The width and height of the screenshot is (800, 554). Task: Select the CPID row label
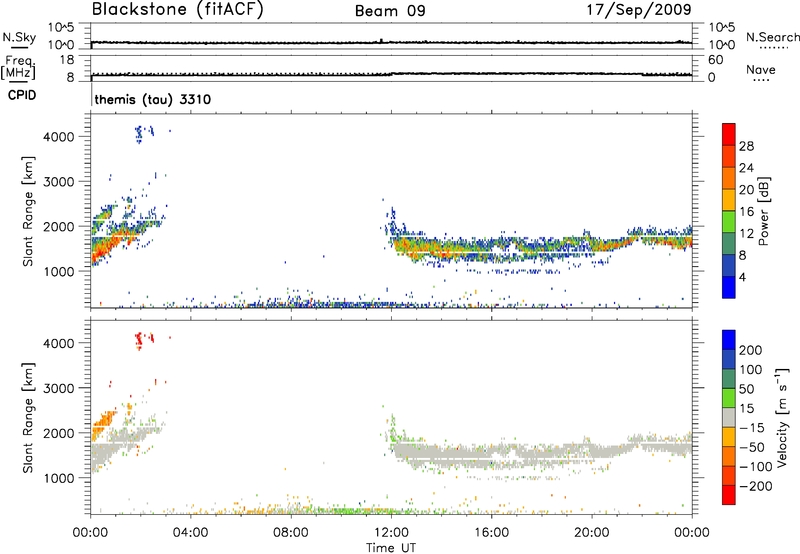click(22, 95)
